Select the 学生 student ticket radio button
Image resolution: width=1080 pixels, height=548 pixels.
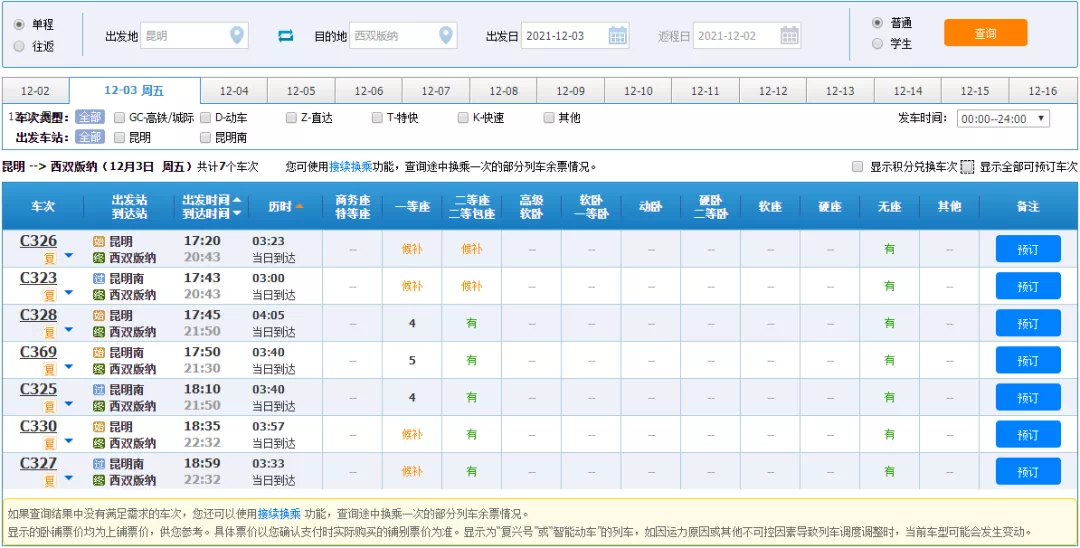pos(878,43)
